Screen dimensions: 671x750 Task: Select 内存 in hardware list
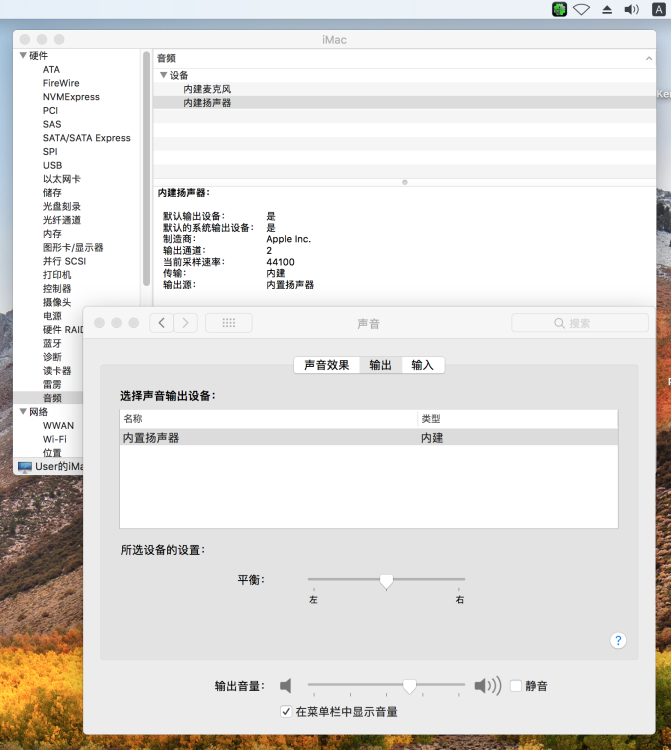pyautogui.click(x=52, y=234)
